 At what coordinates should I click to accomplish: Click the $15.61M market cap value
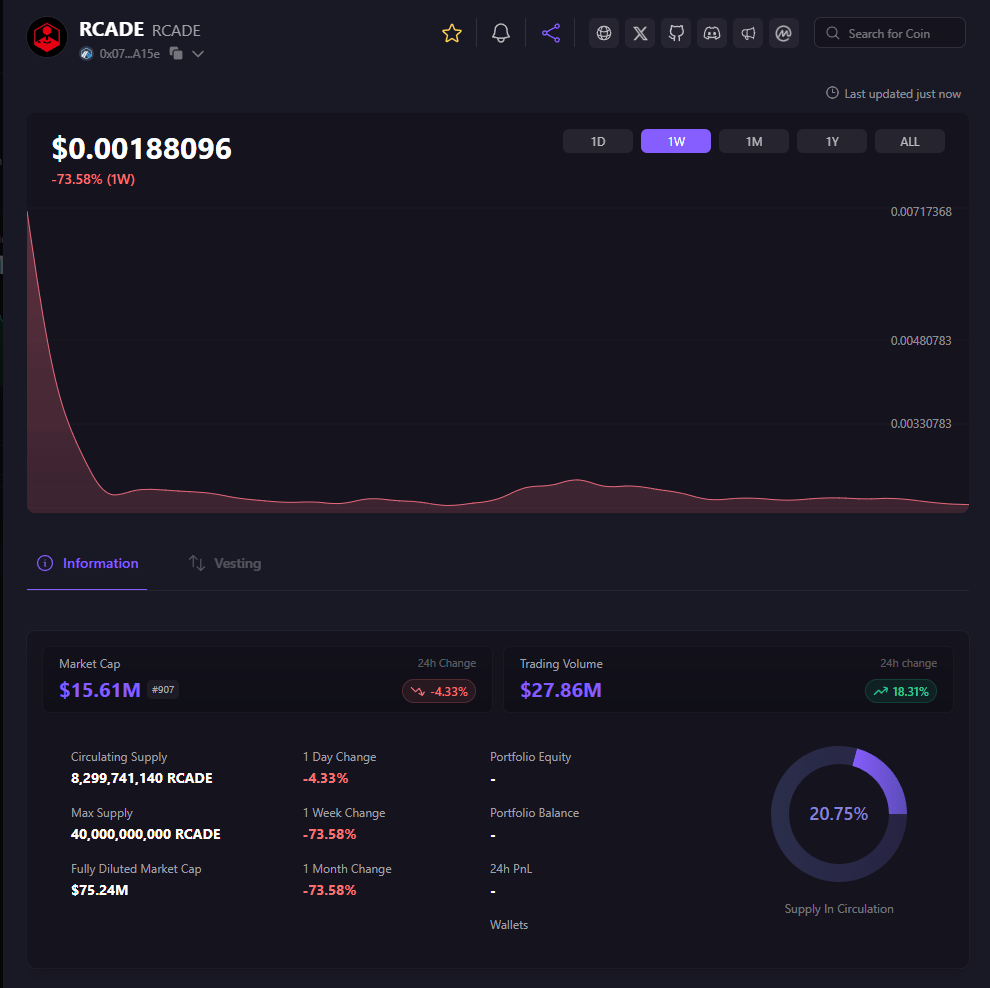point(100,690)
